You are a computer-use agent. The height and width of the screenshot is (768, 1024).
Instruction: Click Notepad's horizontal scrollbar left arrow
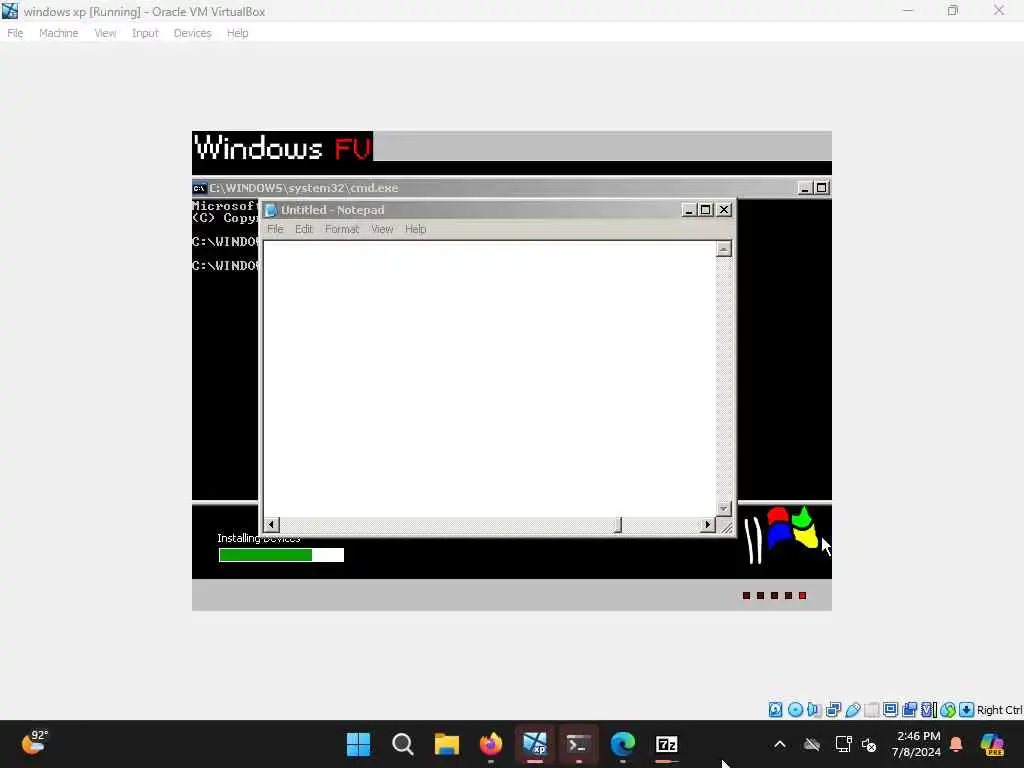271,524
